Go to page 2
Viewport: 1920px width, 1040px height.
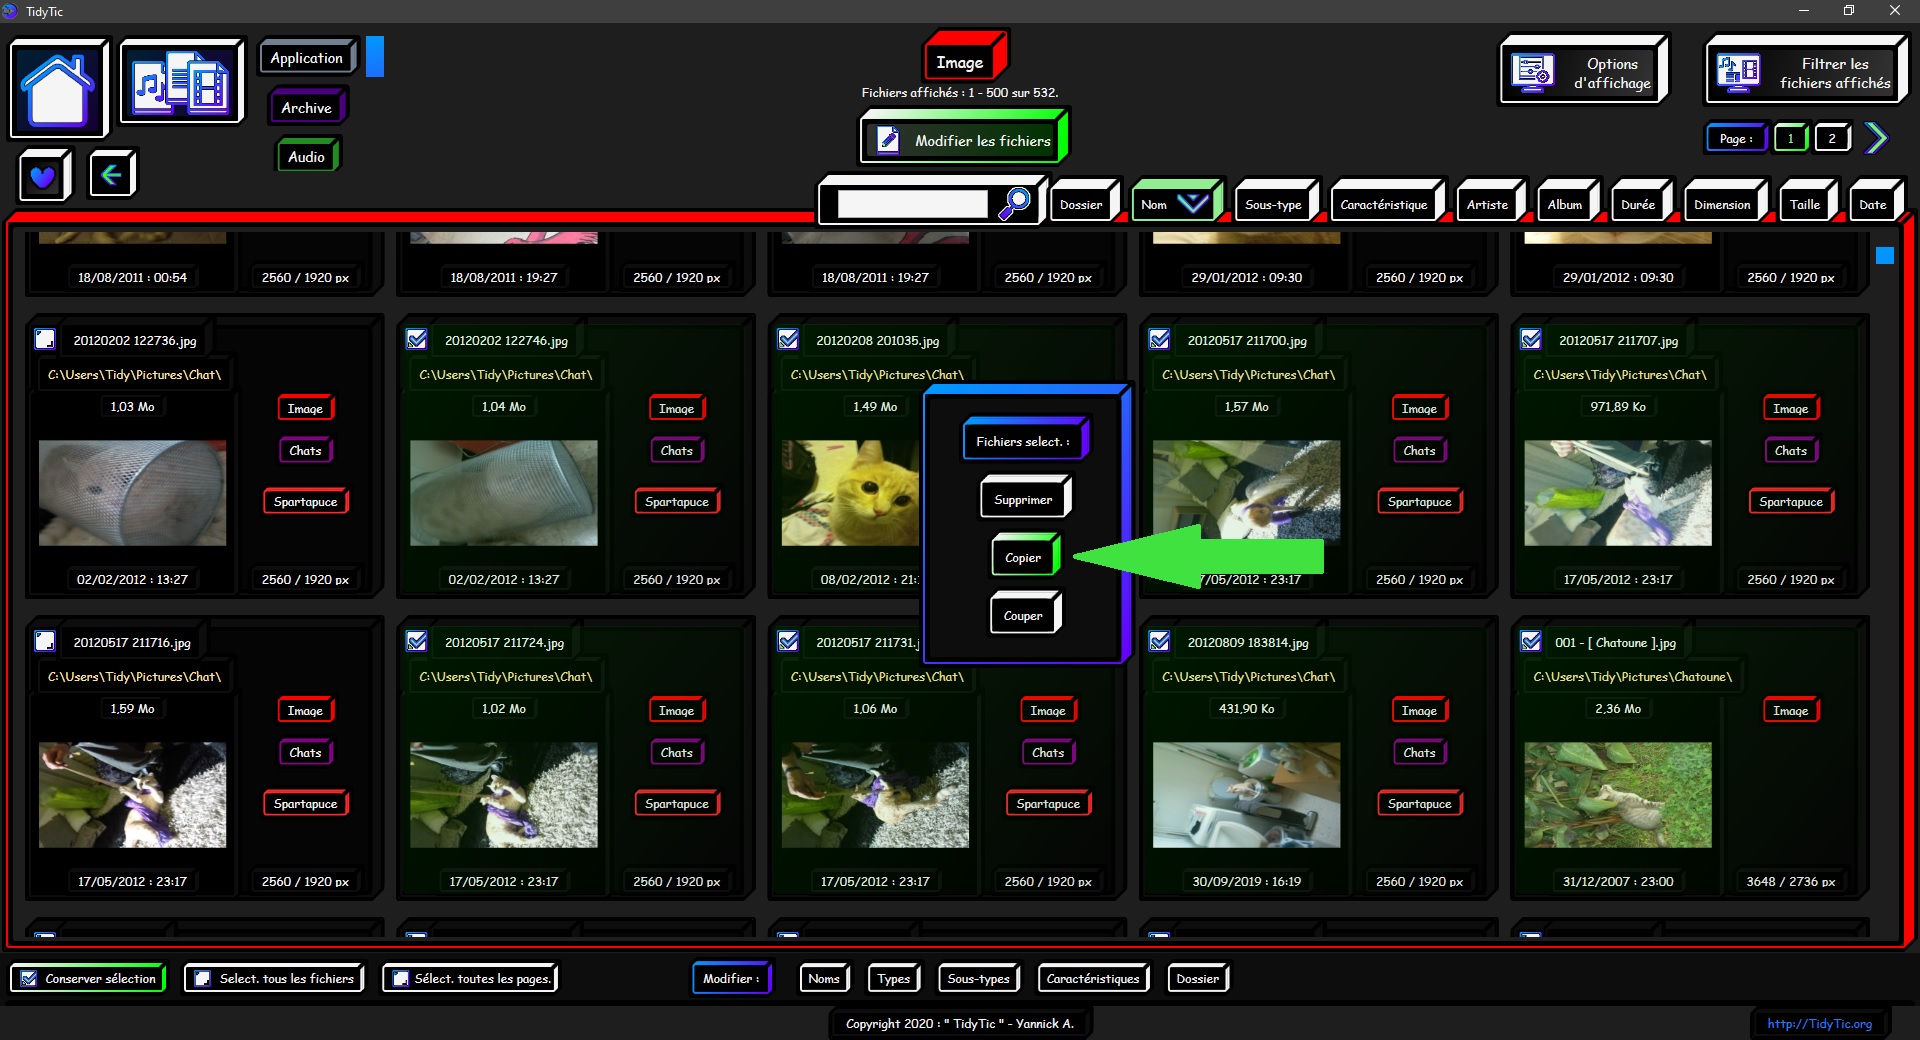tap(1832, 138)
